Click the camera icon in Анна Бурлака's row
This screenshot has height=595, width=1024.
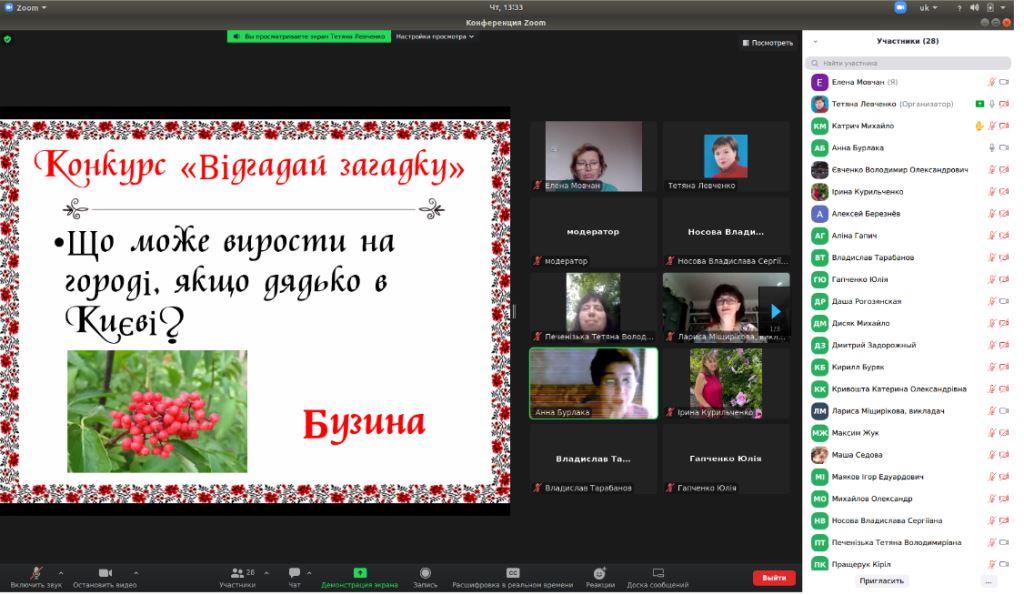point(1004,148)
